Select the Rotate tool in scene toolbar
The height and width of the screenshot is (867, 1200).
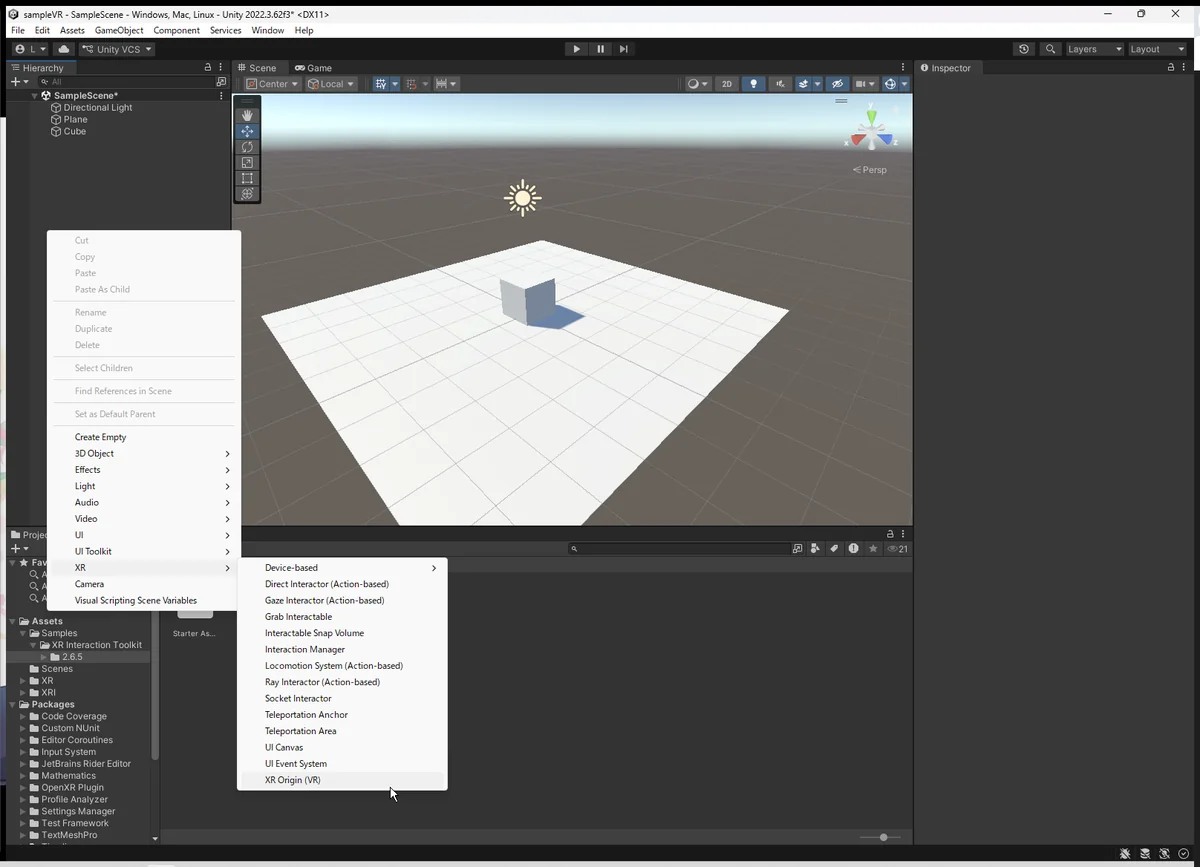pos(247,147)
